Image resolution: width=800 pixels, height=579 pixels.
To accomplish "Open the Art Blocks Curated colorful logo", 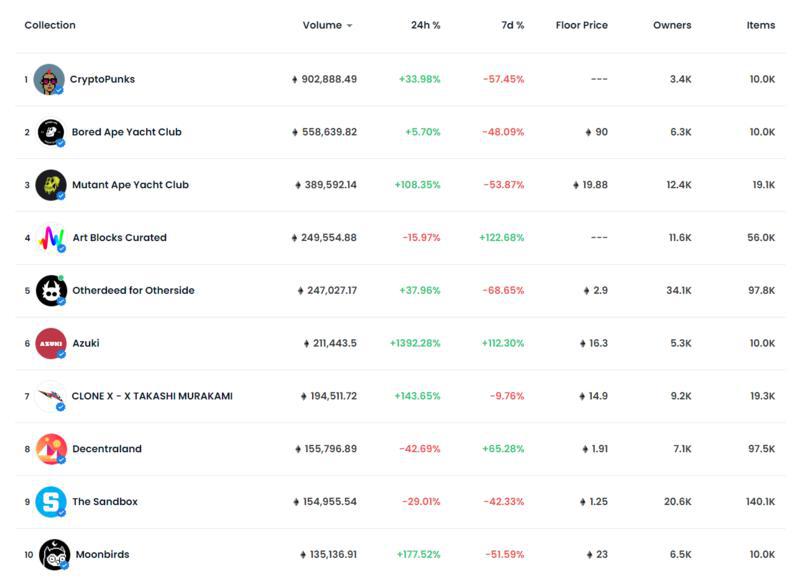I will pos(51,238).
